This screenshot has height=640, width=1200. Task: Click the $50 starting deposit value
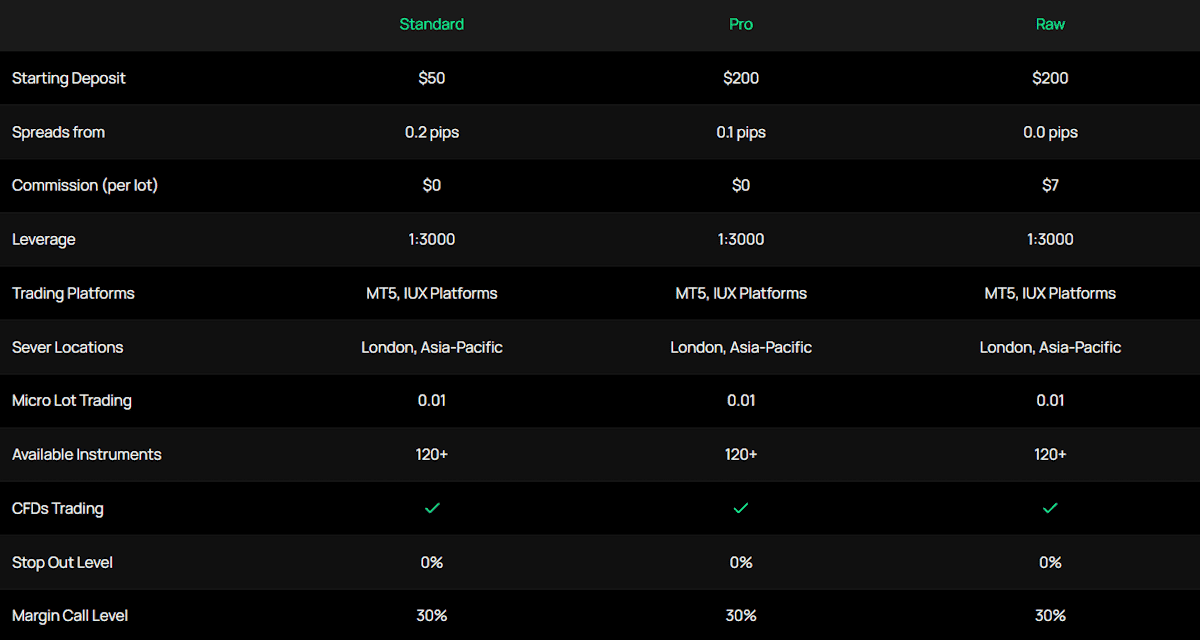432,78
